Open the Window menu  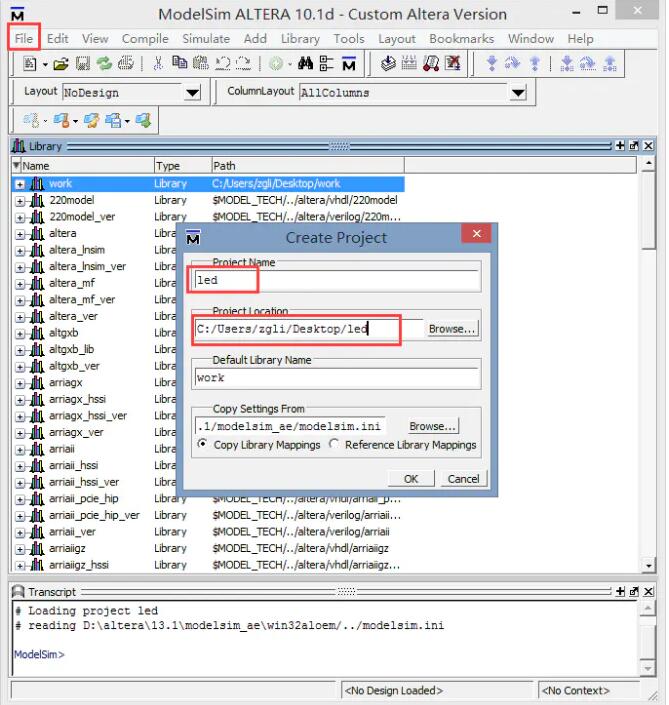tap(531, 39)
